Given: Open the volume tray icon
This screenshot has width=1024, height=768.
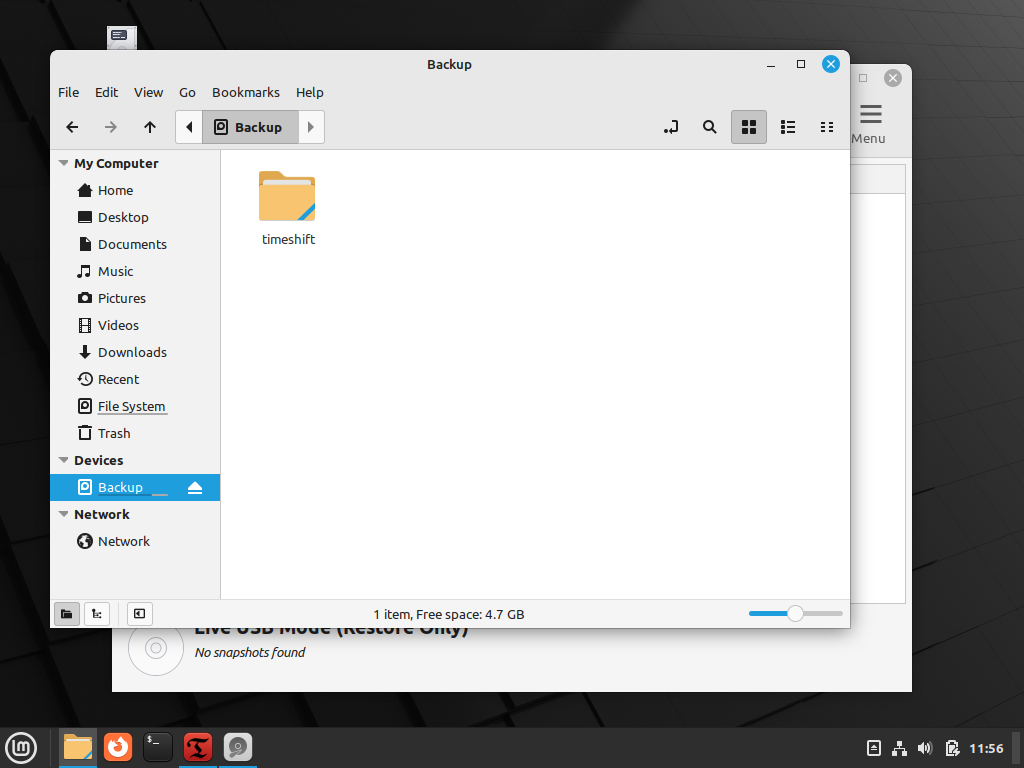Looking at the screenshot, I should click(925, 748).
